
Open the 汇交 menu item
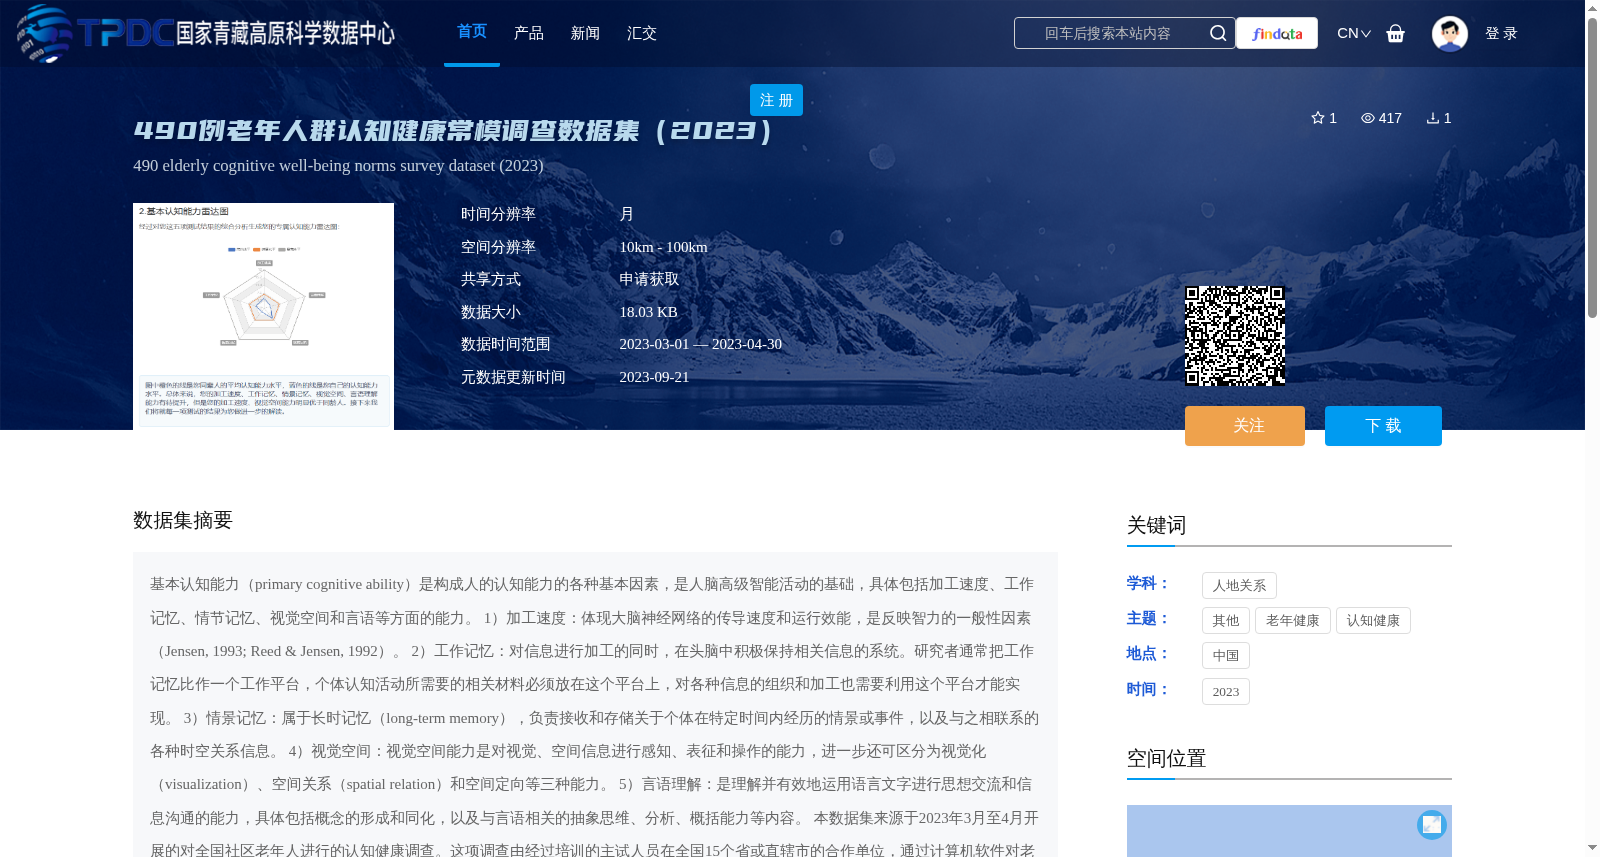click(x=642, y=33)
